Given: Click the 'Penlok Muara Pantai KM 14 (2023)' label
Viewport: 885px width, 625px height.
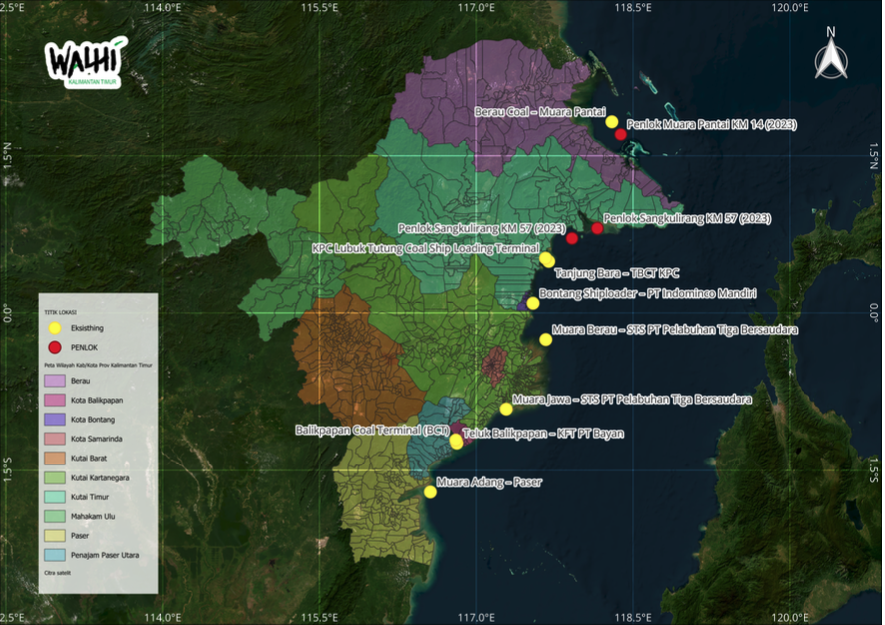Looking at the screenshot, I should click(x=712, y=124).
